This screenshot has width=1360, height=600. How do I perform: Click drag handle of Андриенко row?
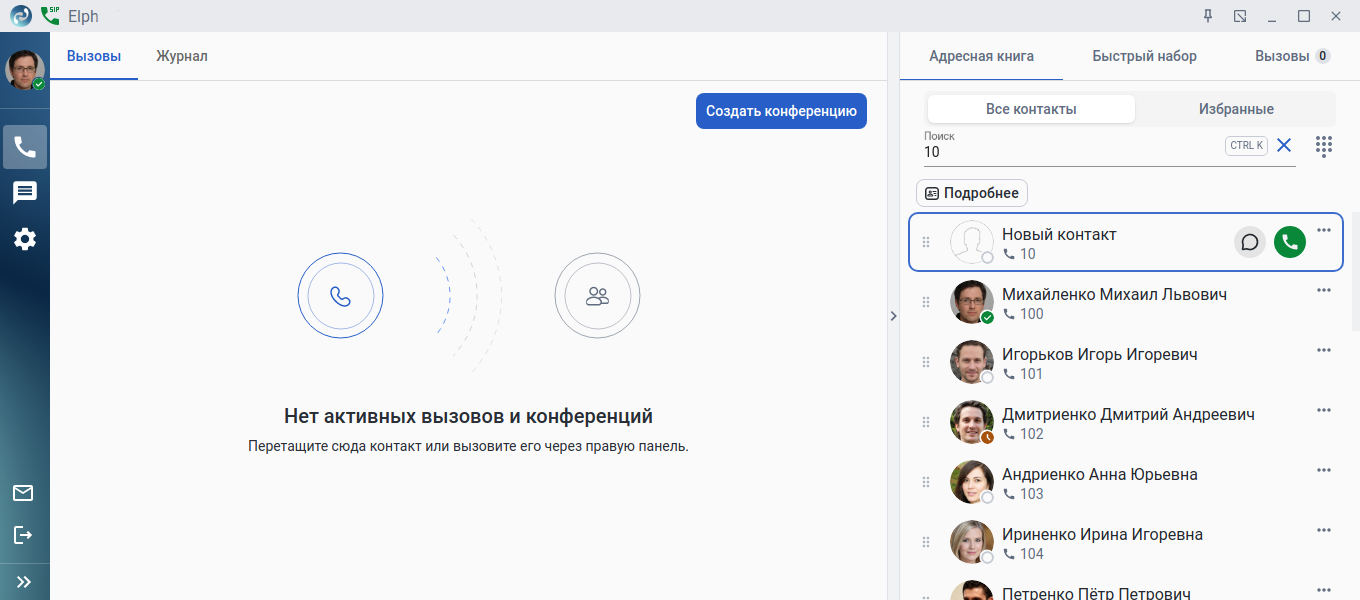tap(925, 482)
